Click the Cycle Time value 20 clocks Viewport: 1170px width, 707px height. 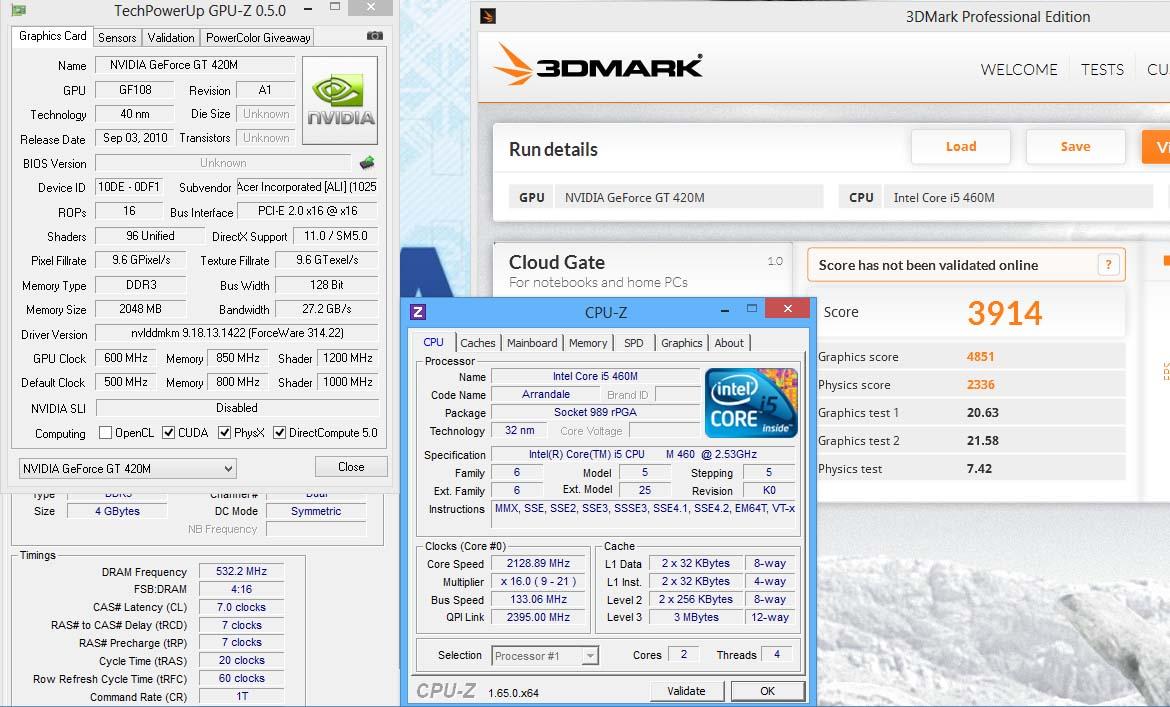[x=241, y=661]
